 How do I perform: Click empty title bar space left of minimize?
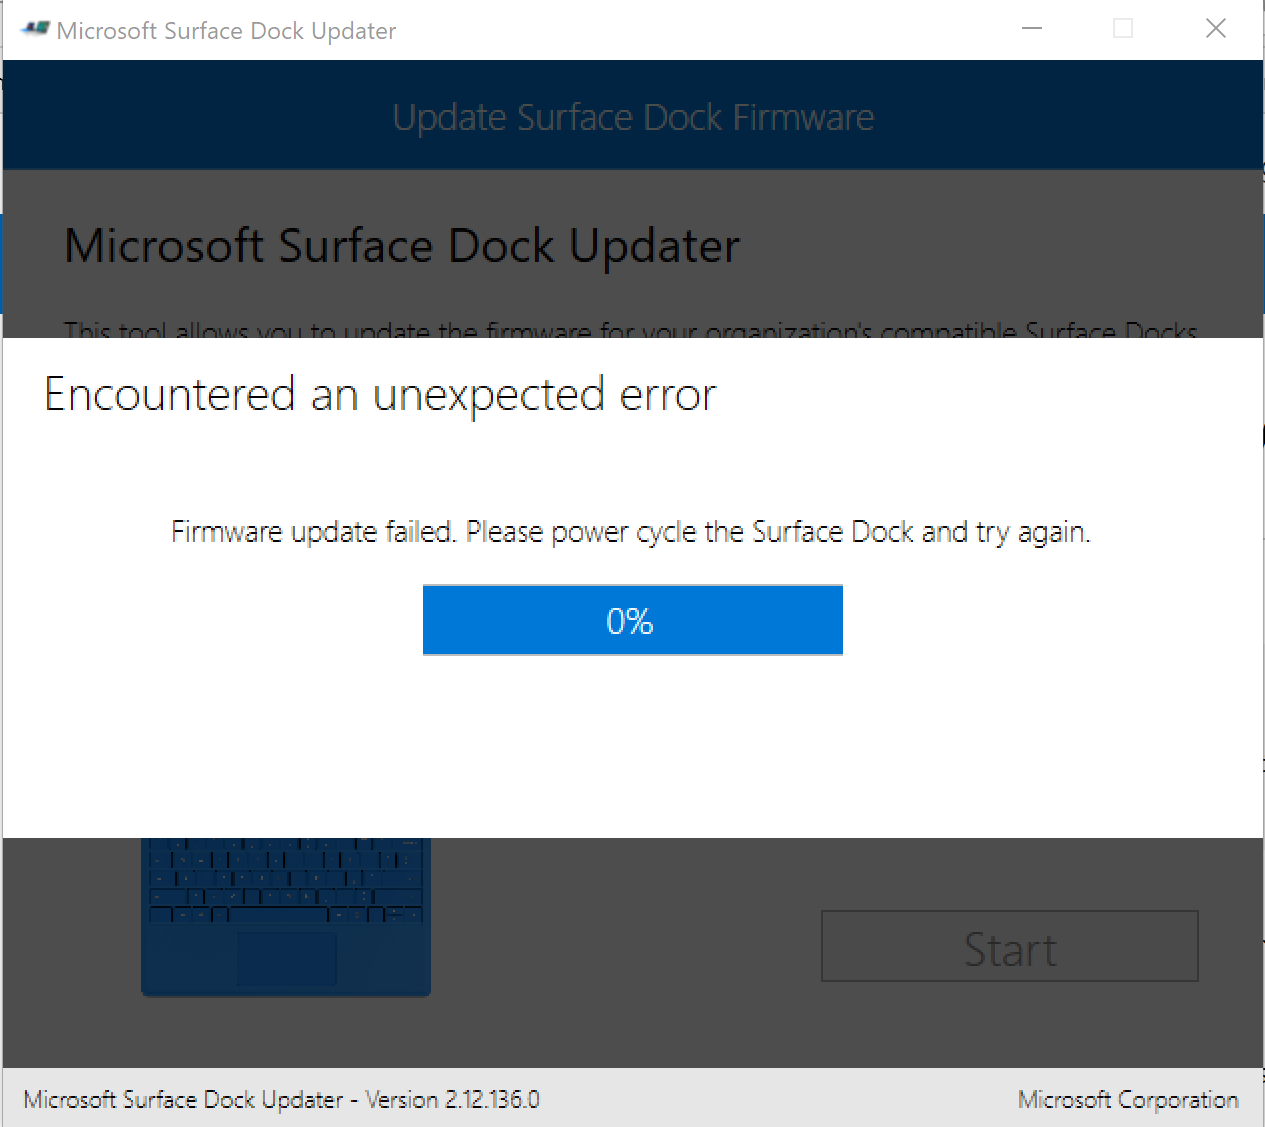(x=700, y=30)
